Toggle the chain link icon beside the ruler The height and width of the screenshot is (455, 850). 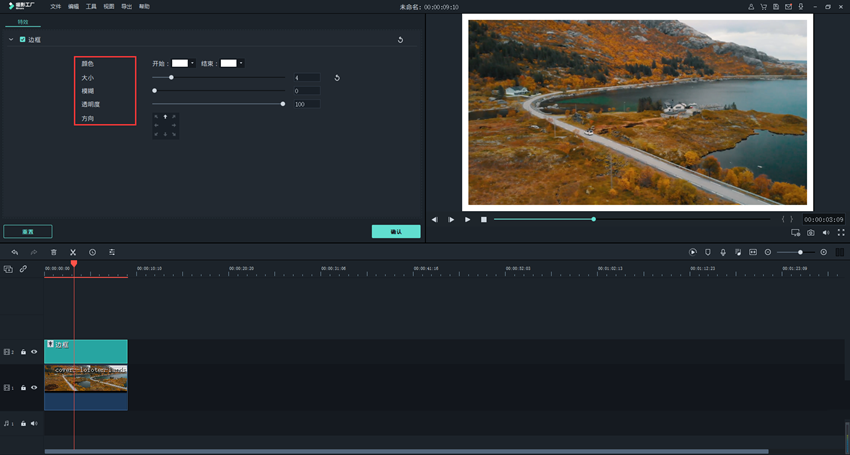click(x=23, y=269)
